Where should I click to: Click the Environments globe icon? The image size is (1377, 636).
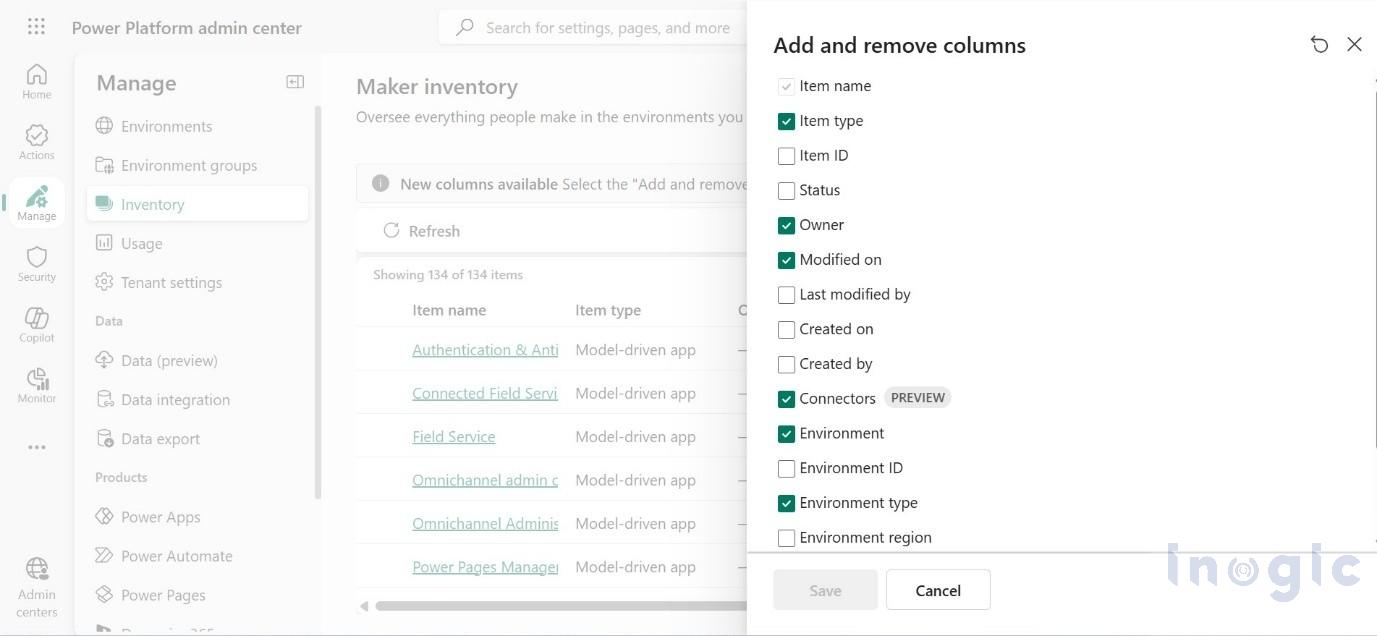104,126
